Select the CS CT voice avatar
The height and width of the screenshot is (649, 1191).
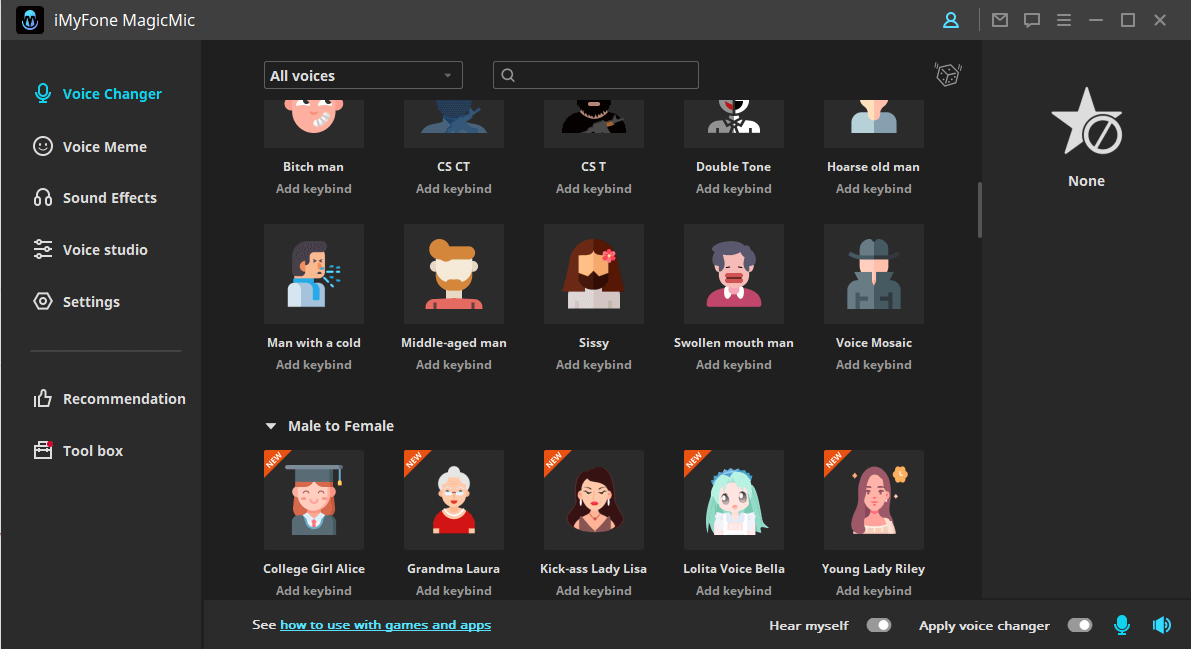click(453, 123)
